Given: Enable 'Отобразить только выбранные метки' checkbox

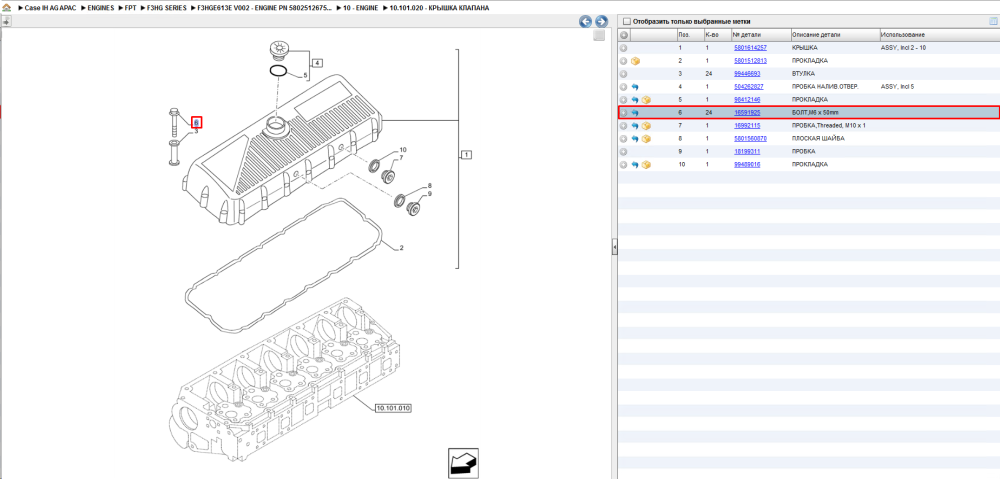Looking at the screenshot, I should pos(626,21).
